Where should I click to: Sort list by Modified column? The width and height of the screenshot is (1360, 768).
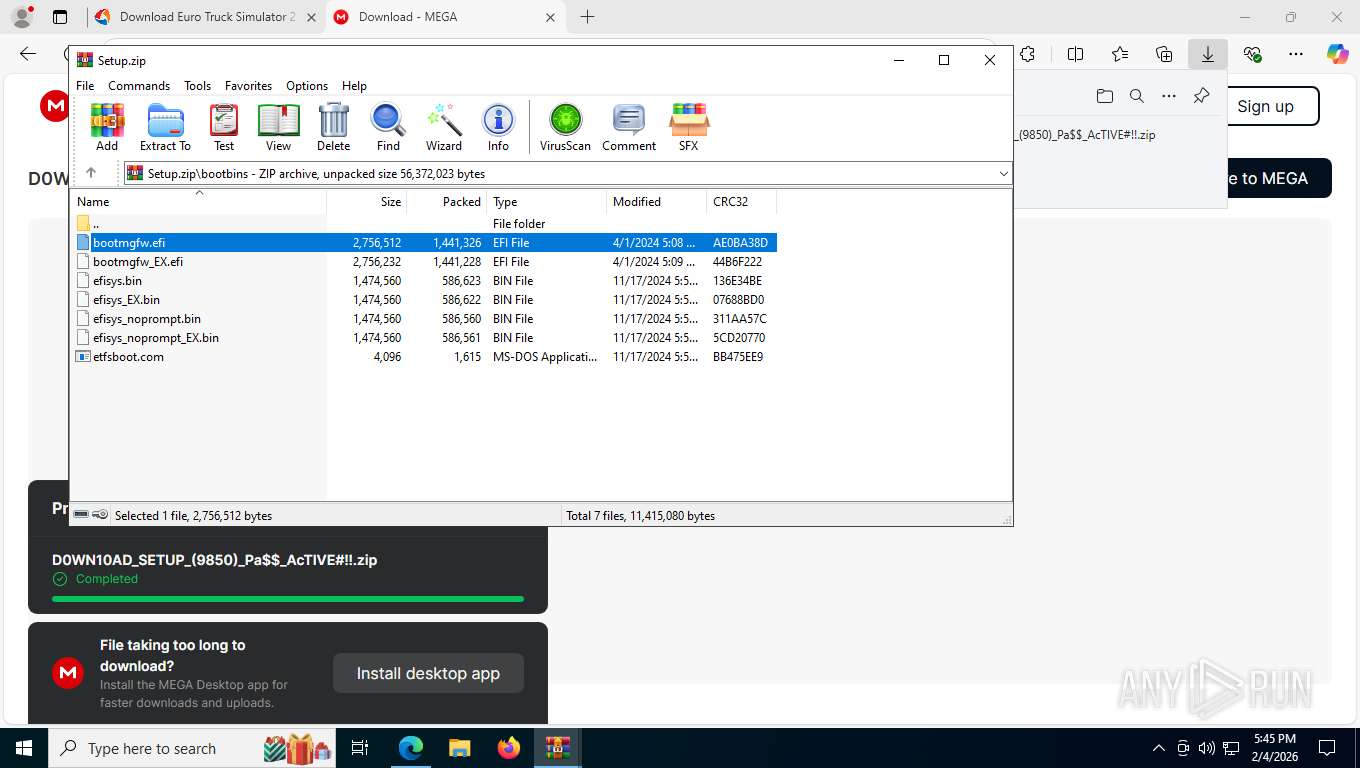pos(657,202)
